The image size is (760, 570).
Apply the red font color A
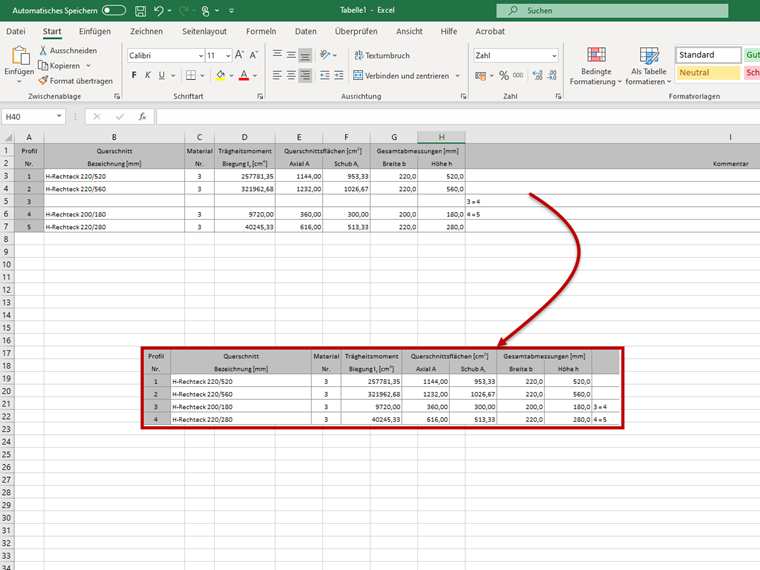pyautogui.click(x=244, y=75)
